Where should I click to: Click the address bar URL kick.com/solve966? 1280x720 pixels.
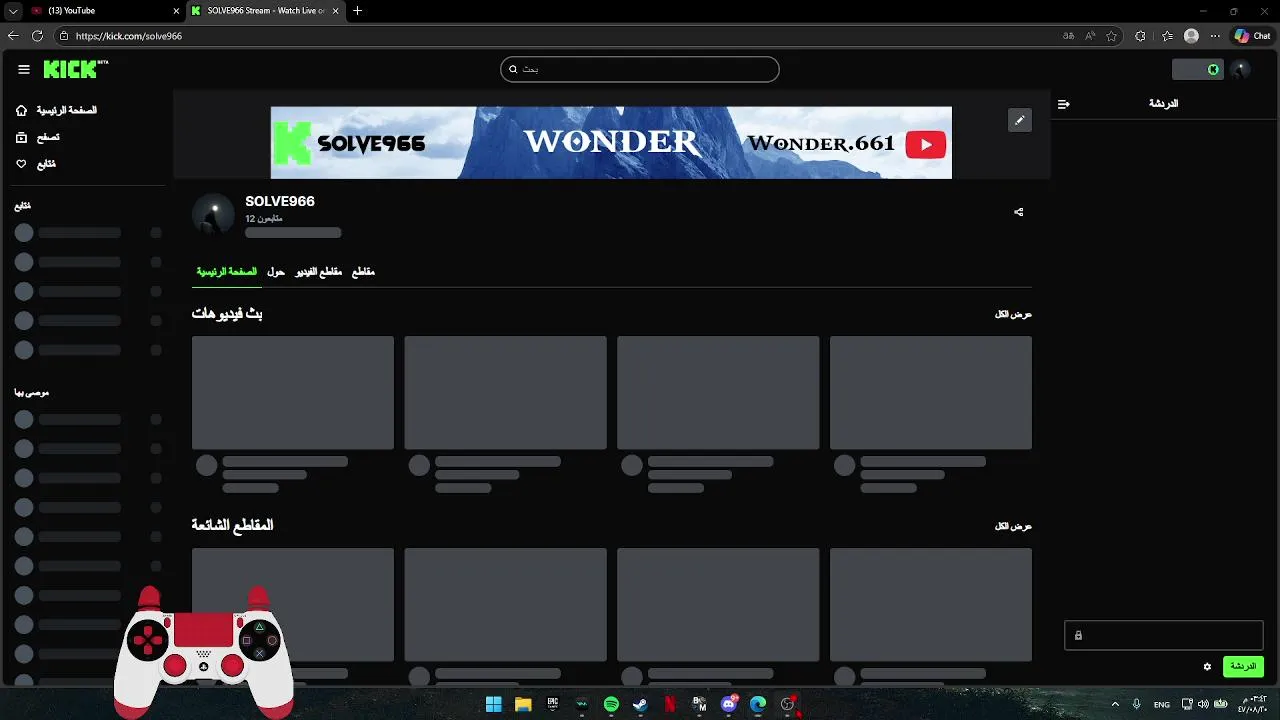[129, 36]
